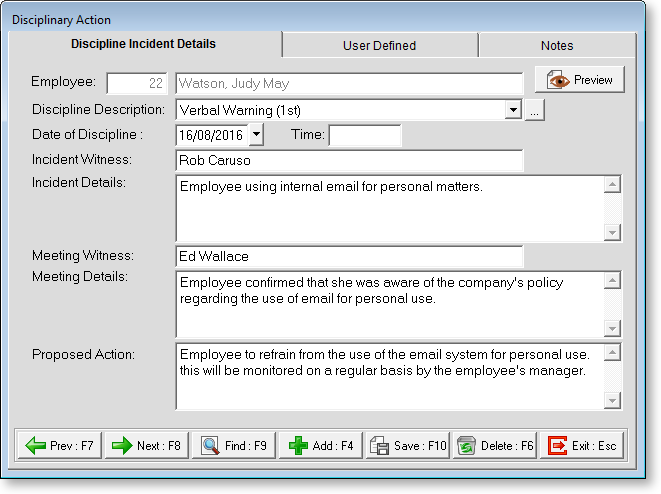Delete this record using Delete F6
661x494 pixels.
494,446
